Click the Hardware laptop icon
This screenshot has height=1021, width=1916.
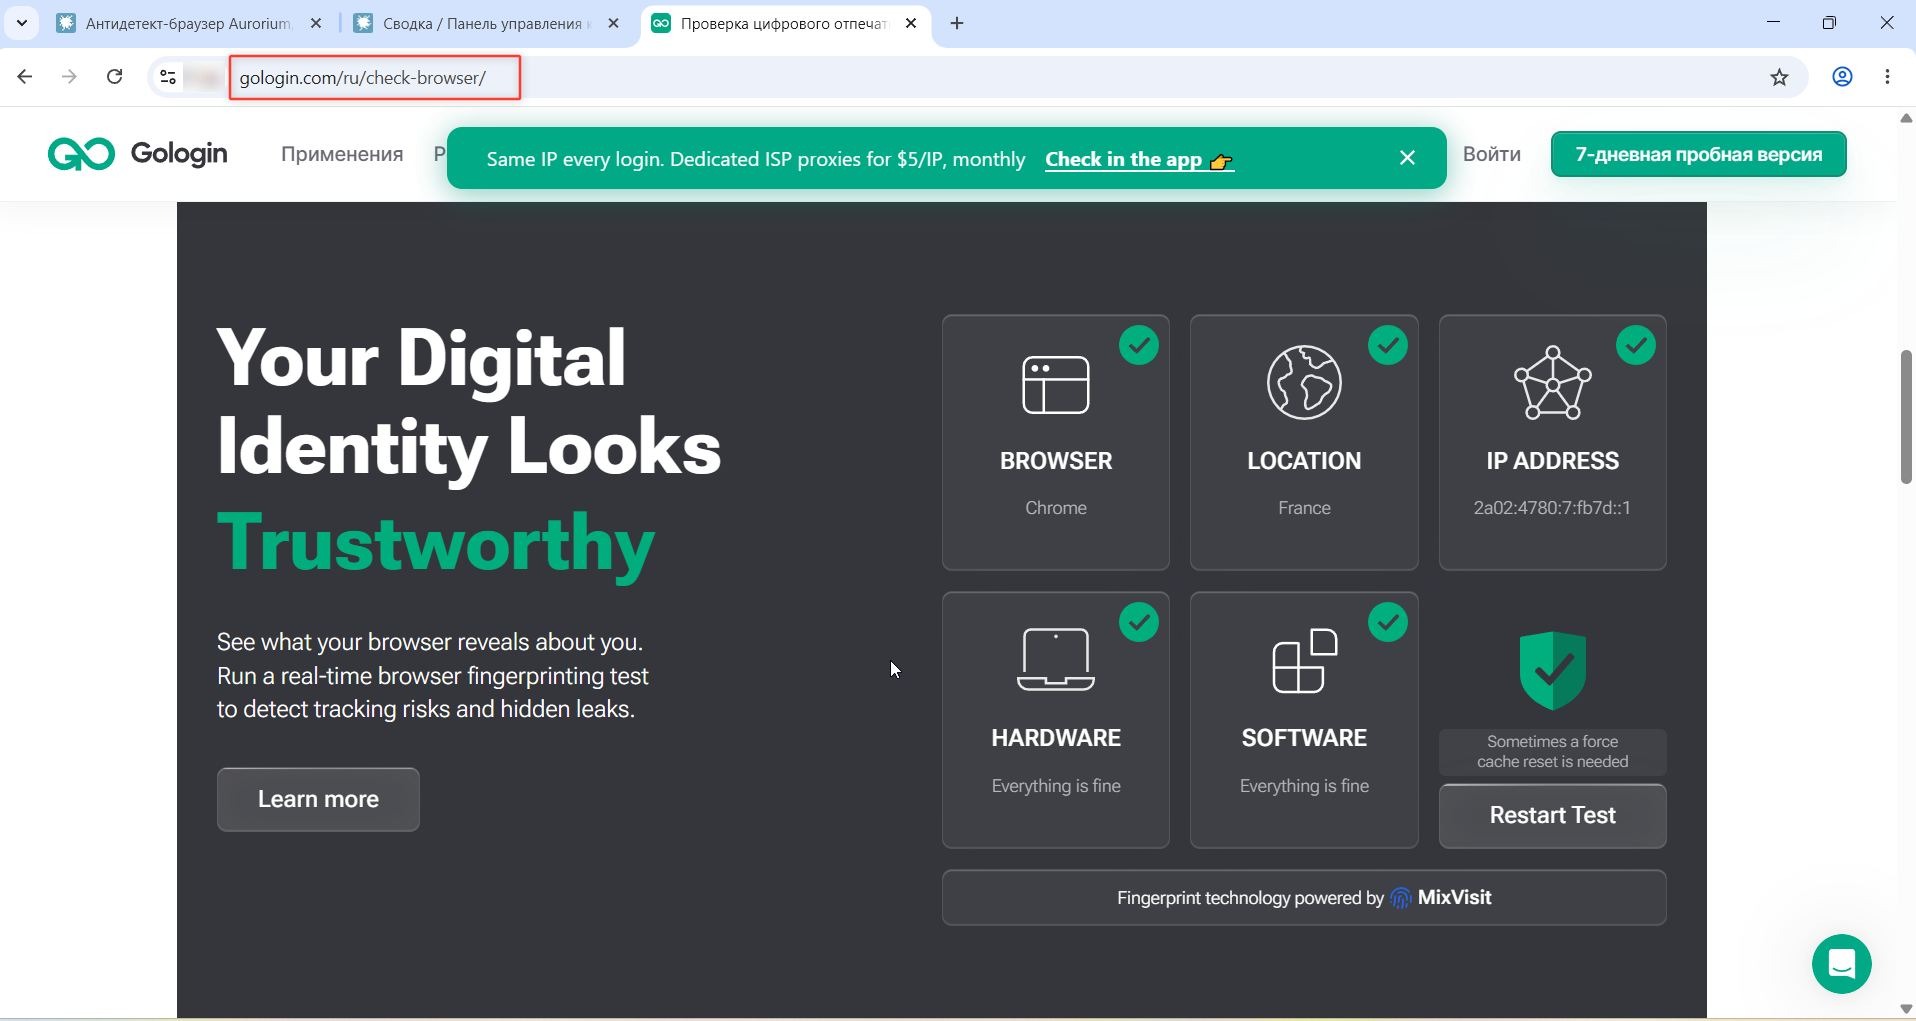pos(1055,660)
